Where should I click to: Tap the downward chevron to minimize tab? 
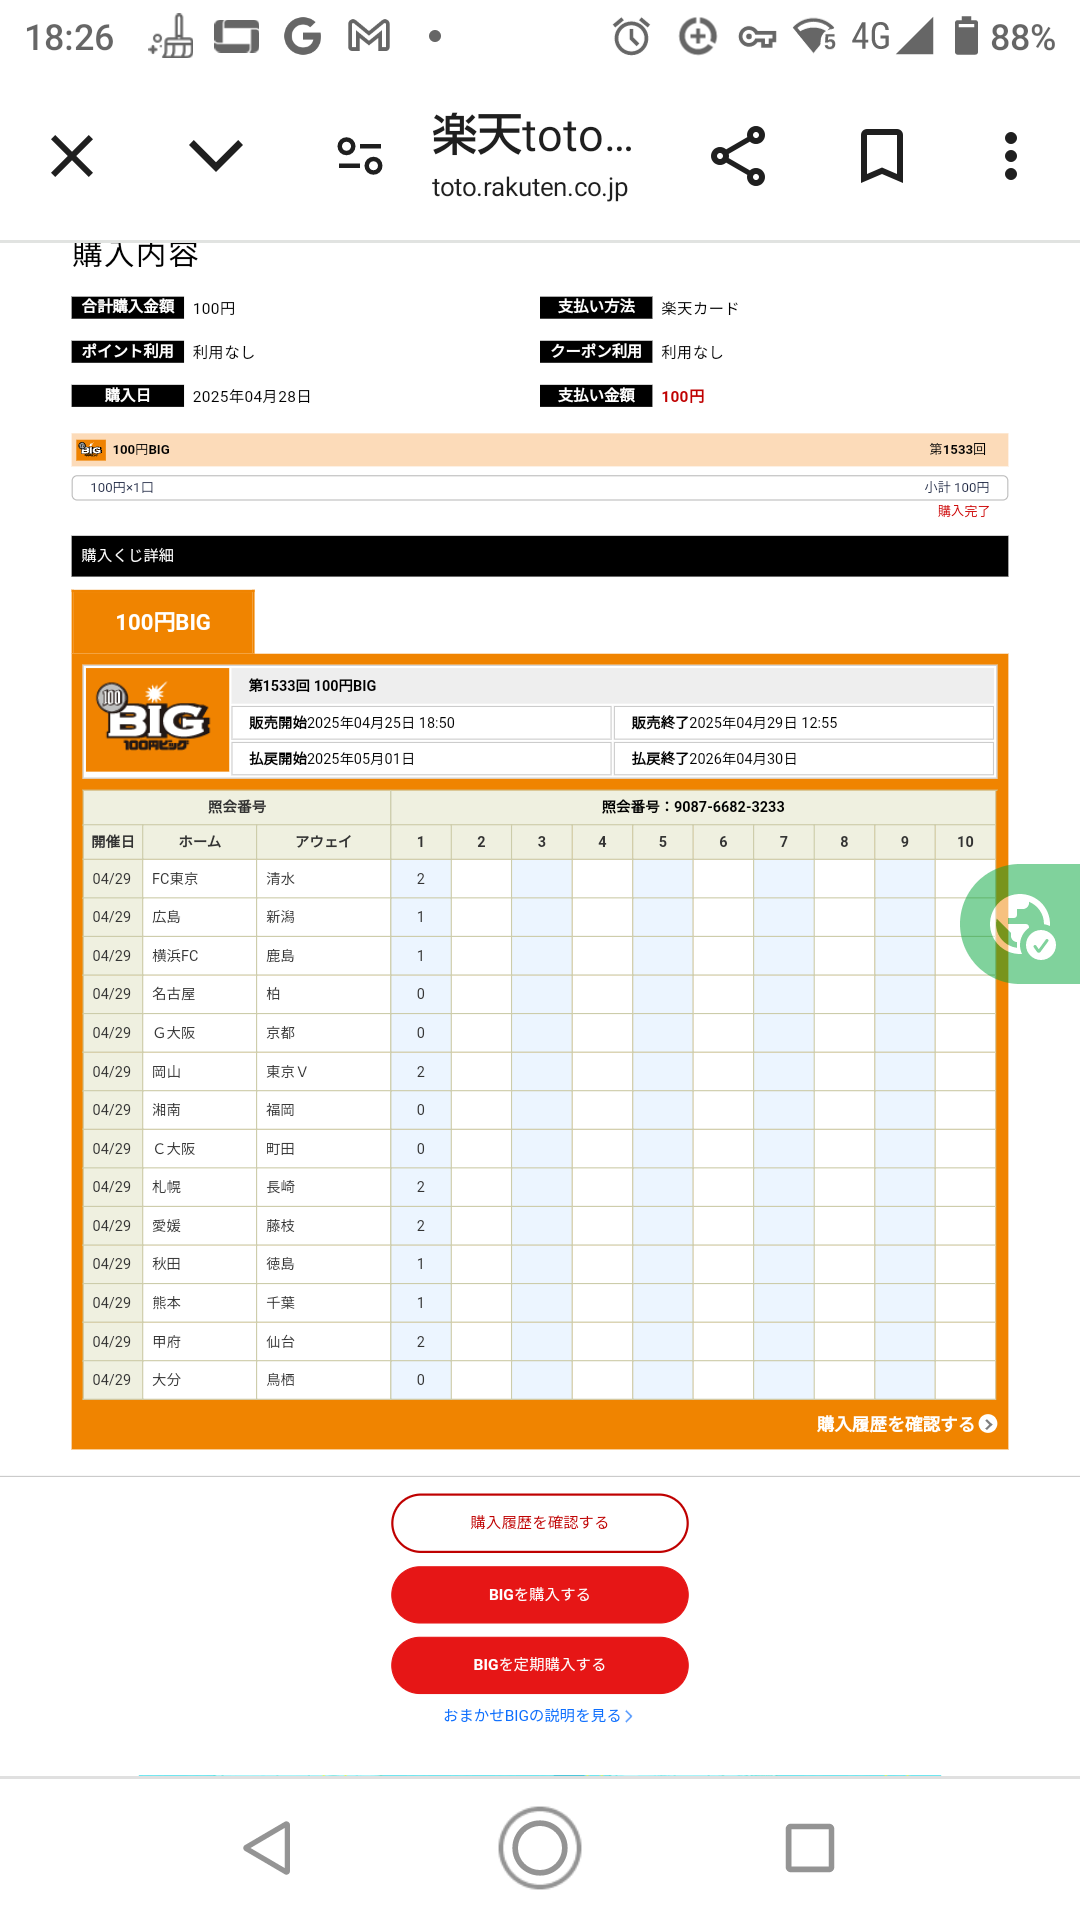coord(216,156)
